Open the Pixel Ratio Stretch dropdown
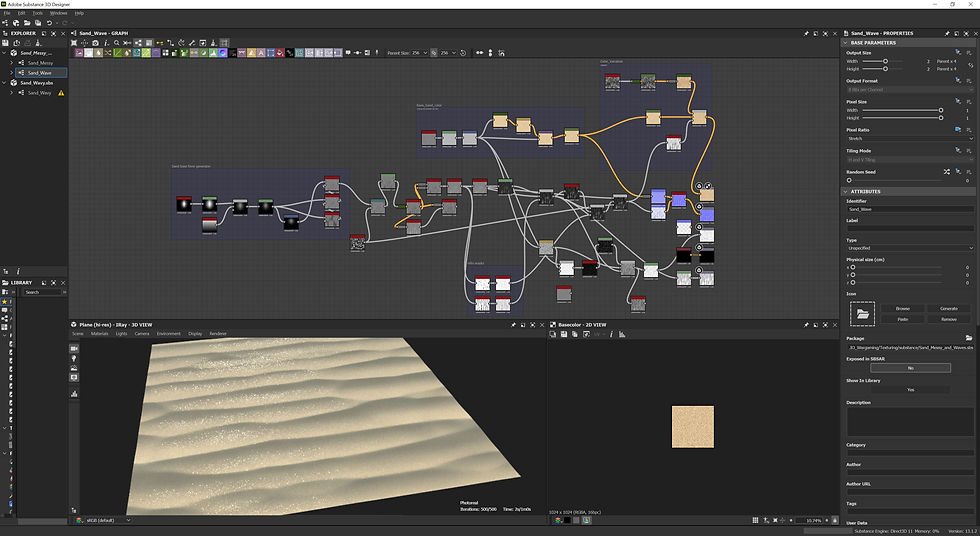Viewport: 980px width, 536px height. 910,139
